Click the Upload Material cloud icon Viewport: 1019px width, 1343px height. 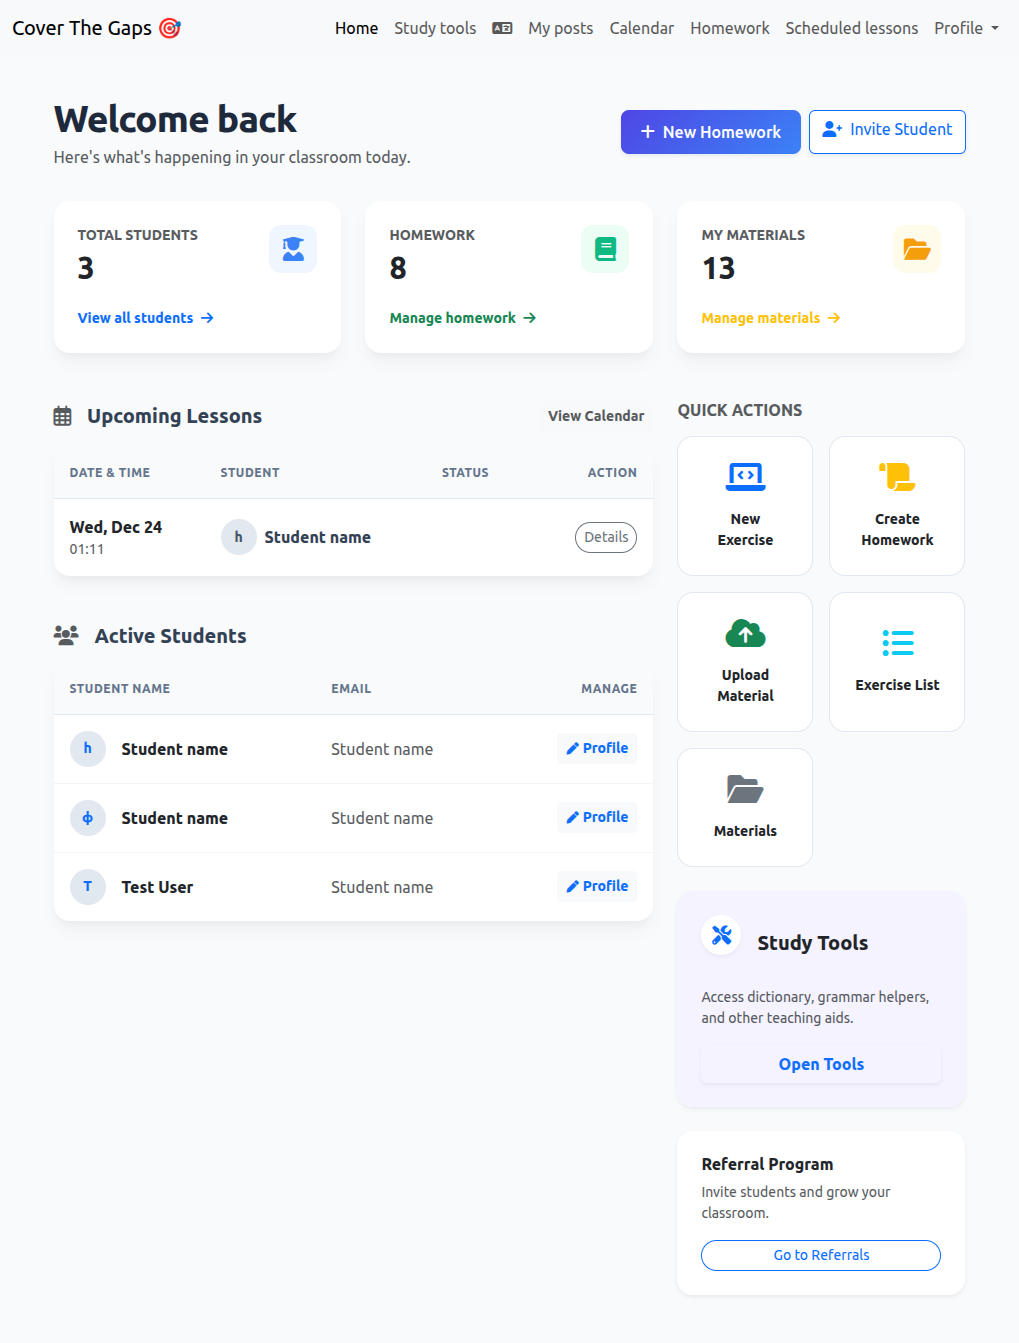744,633
